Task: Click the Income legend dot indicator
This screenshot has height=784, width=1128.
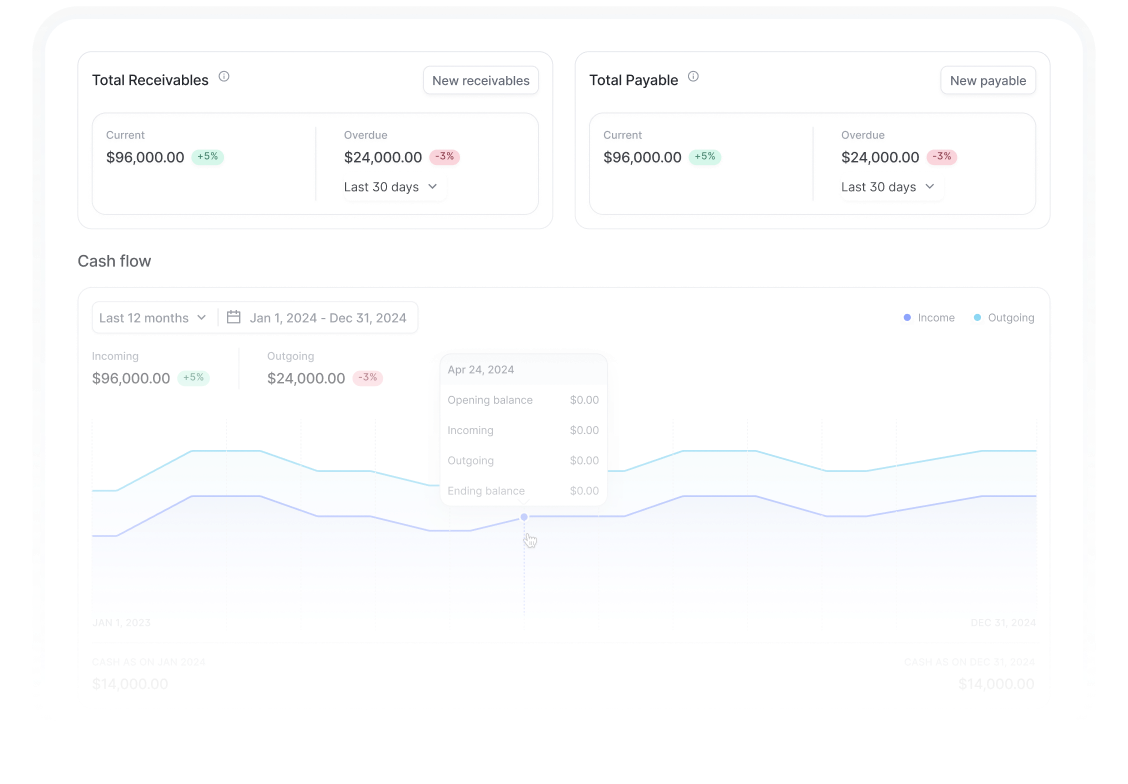Action: pos(907,317)
